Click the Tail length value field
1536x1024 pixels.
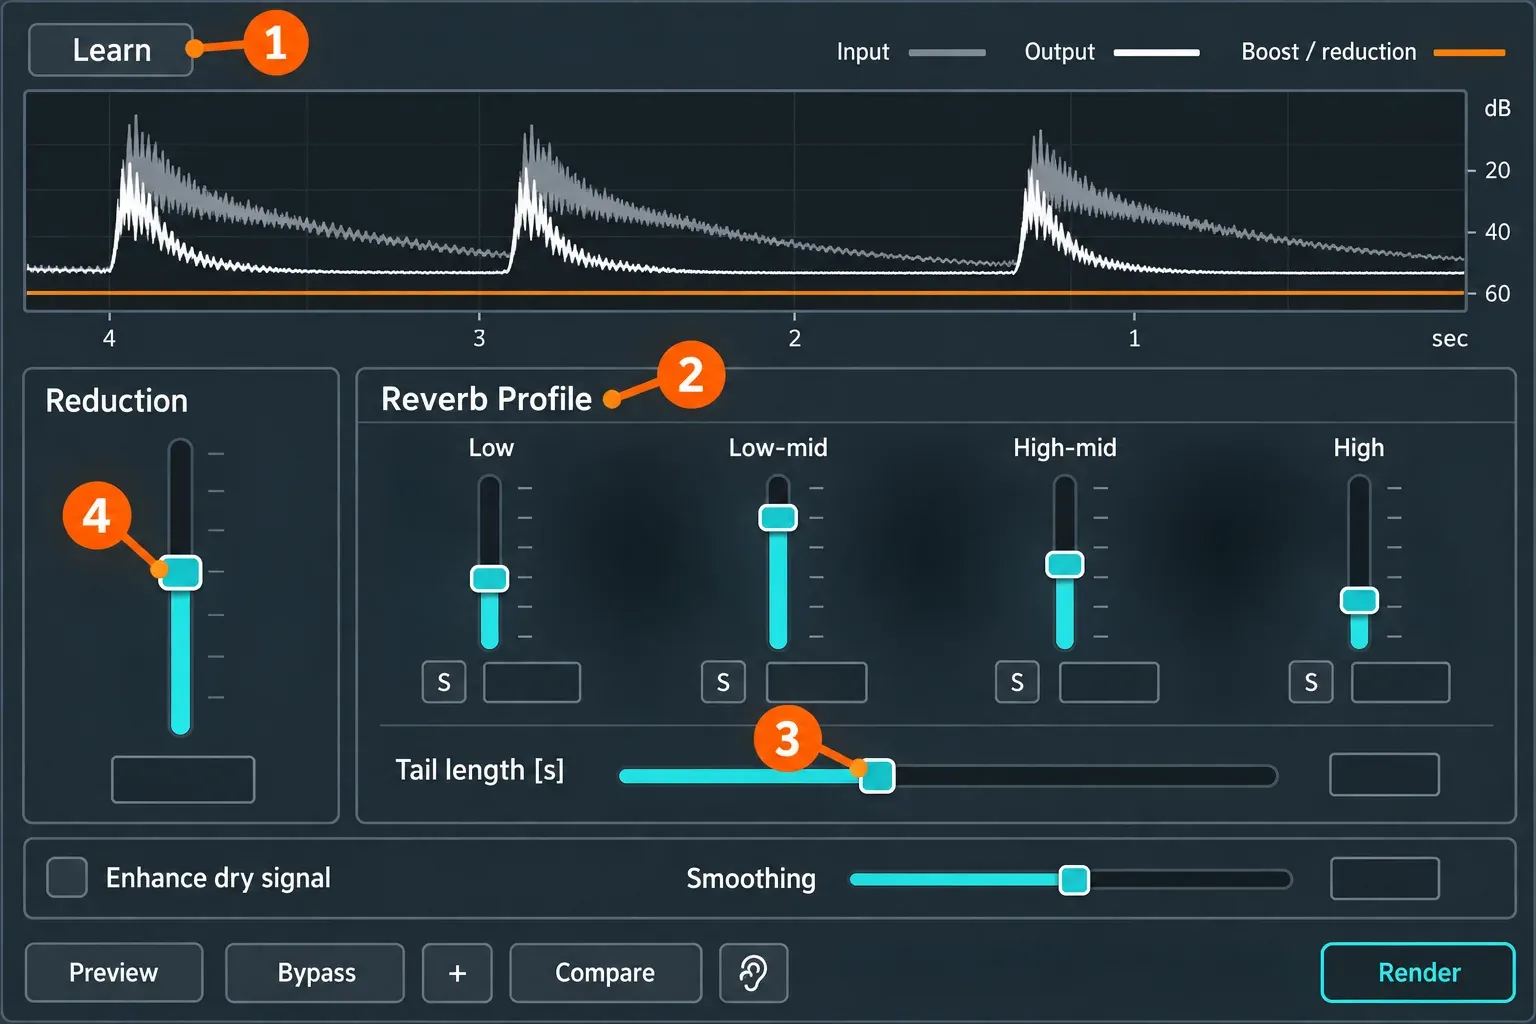coord(1384,775)
